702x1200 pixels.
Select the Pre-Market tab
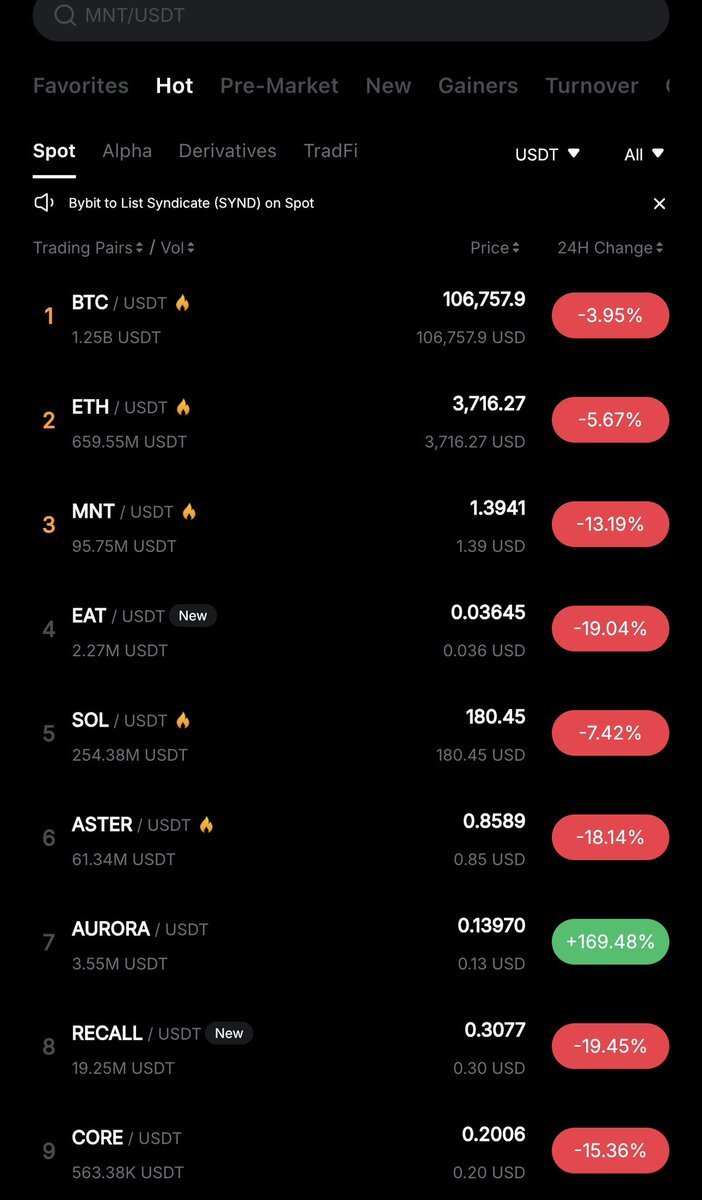(x=279, y=86)
